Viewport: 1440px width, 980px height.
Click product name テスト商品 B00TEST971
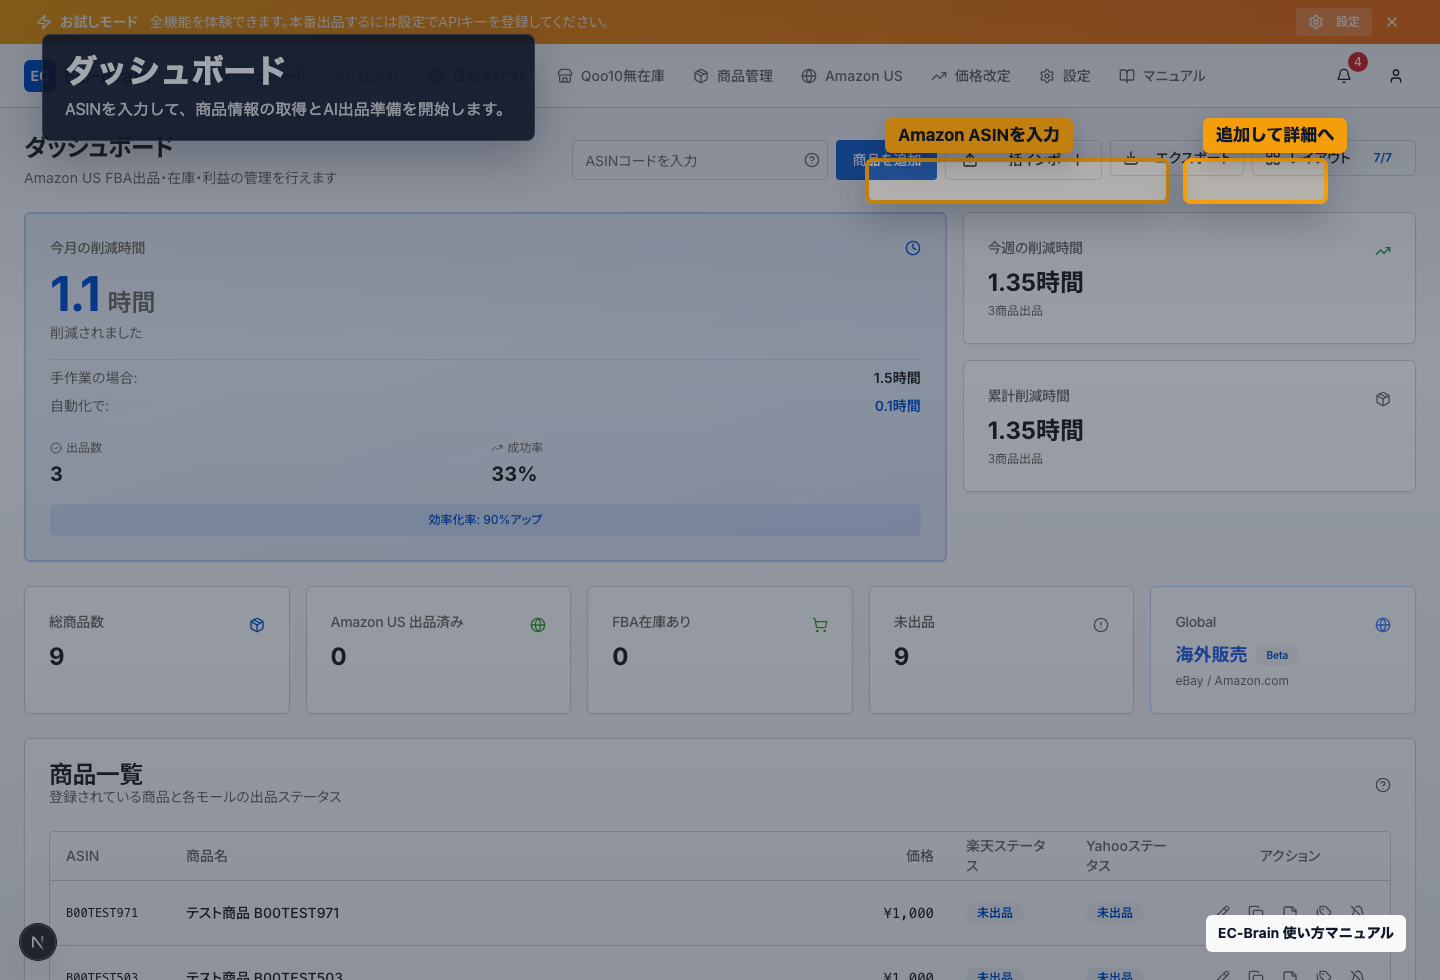[x=263, y=913]
